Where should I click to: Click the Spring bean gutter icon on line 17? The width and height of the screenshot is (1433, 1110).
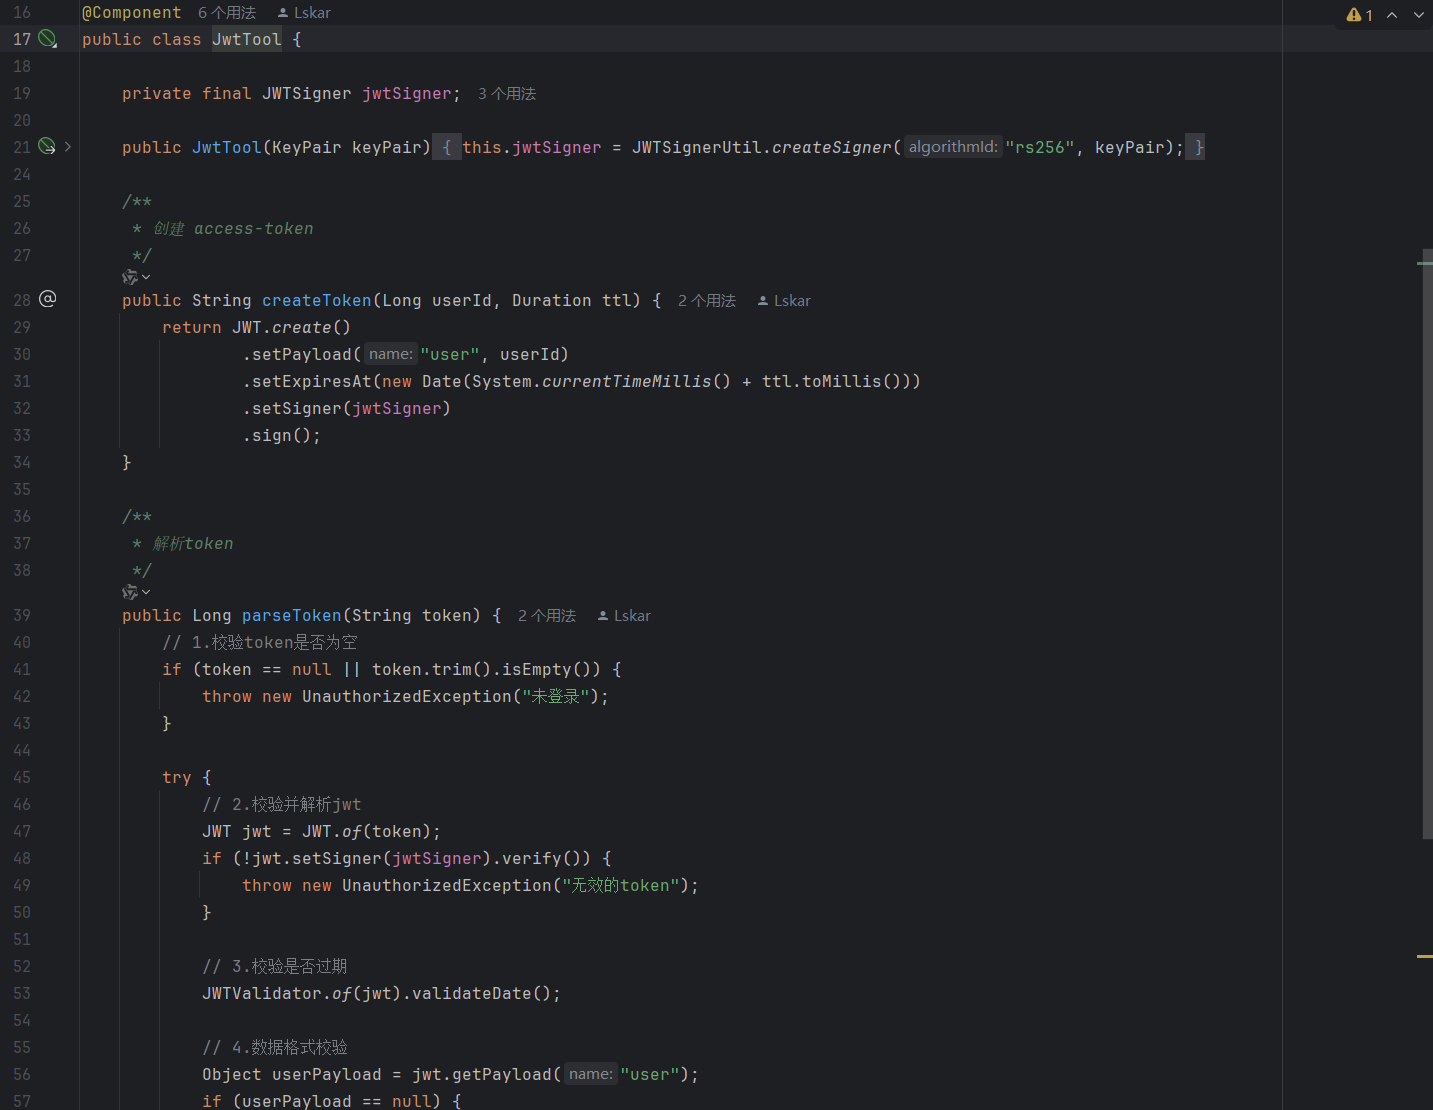pyautogui.click(x=47, y=39)
